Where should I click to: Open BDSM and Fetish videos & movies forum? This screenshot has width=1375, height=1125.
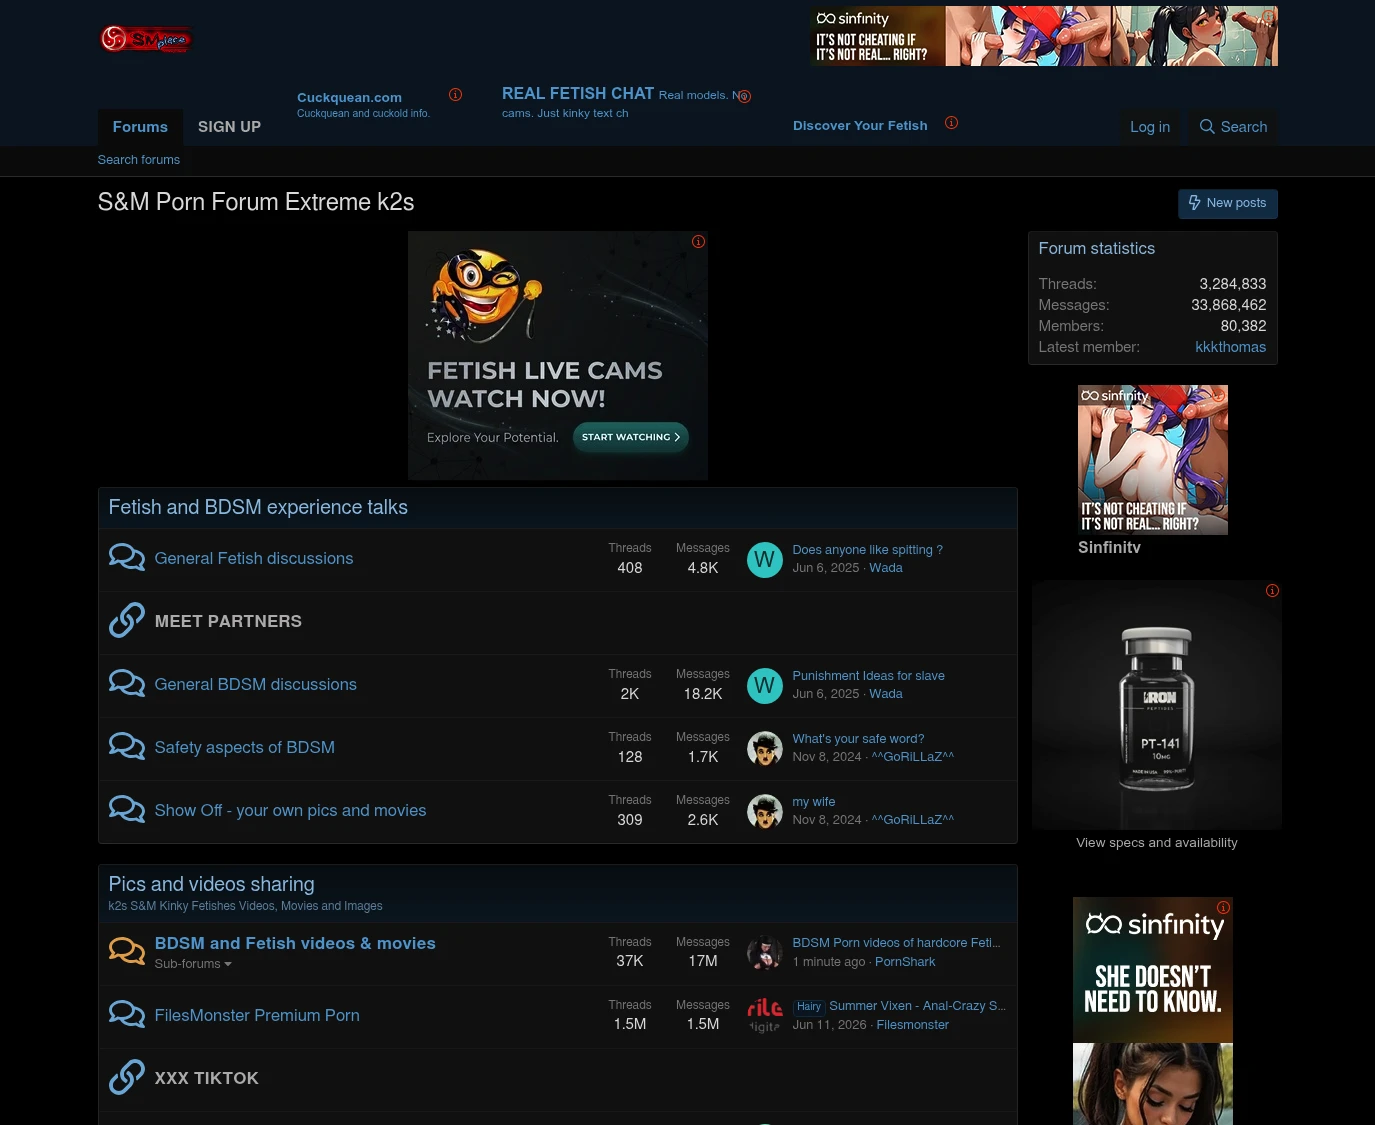(295, 944)
